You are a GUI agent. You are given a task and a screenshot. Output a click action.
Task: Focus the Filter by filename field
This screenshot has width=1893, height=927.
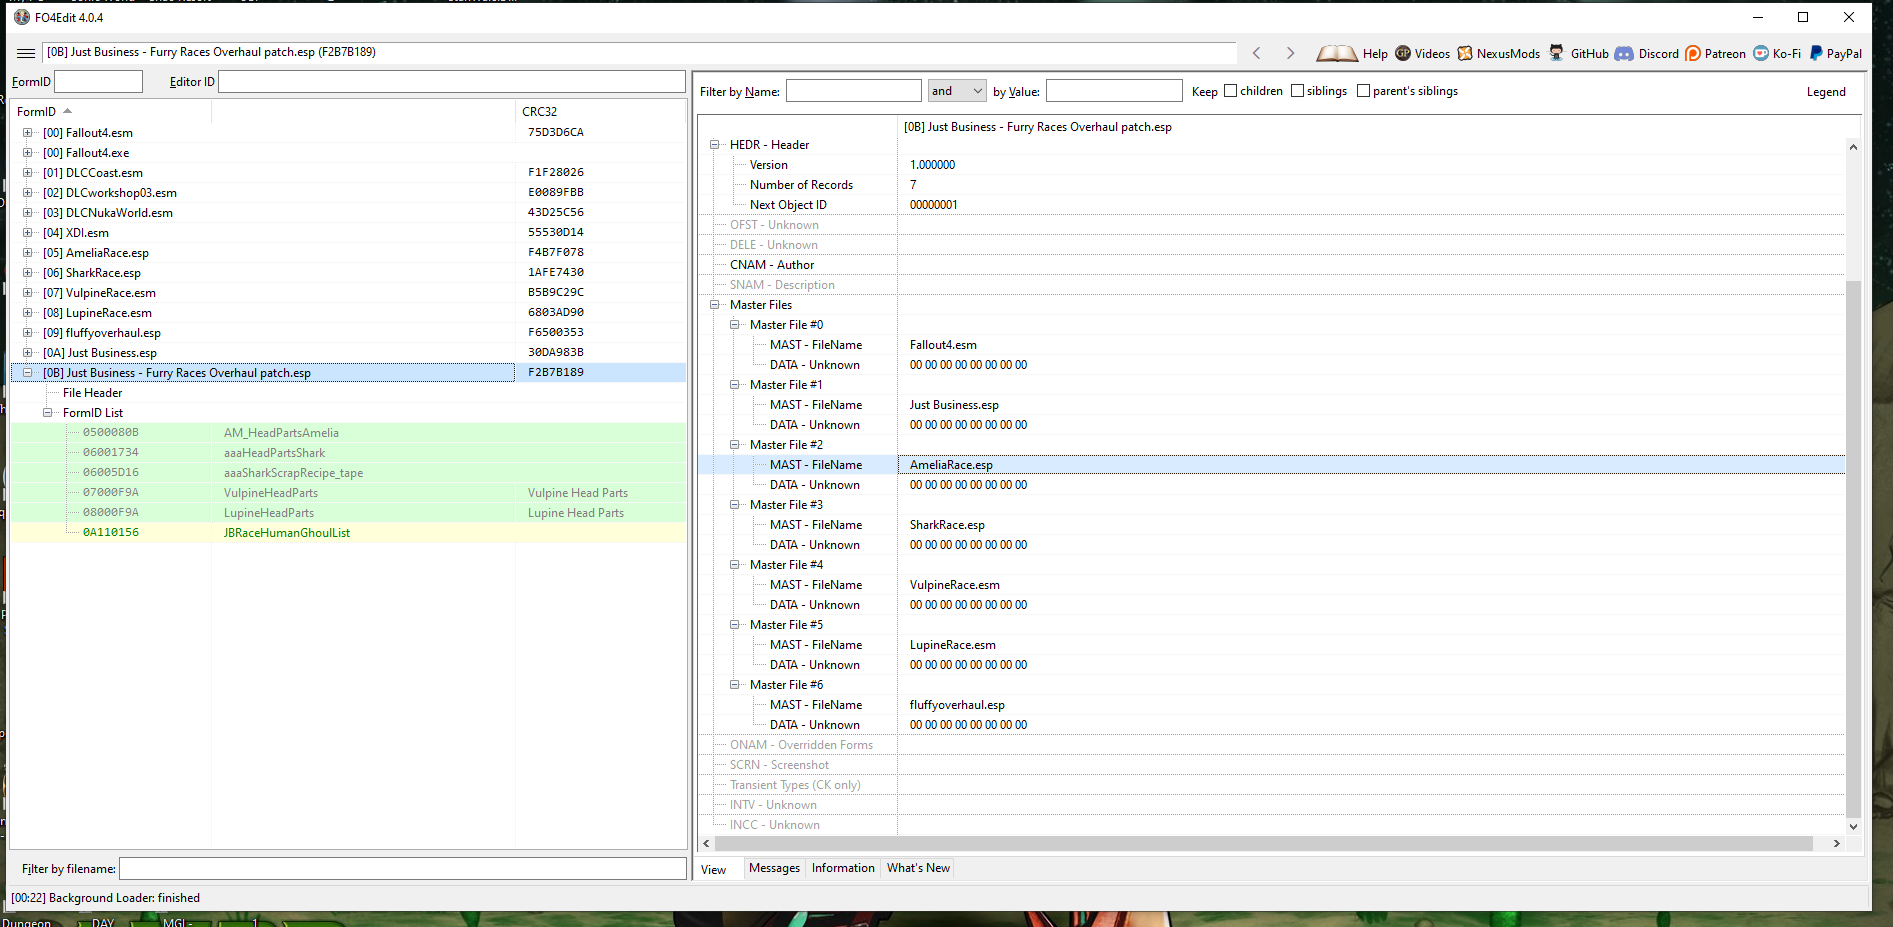[x=403, y=869]
